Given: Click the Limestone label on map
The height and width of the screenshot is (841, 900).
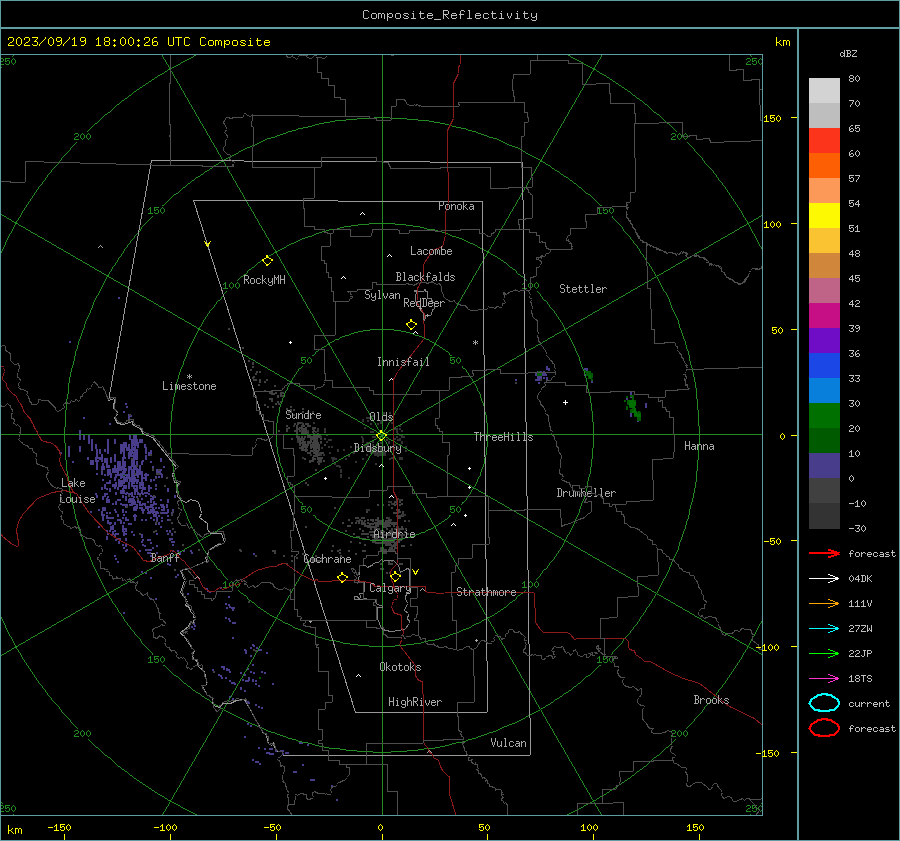Looking at the screenshot, I should pyautogui.click(x=189, y=386).
